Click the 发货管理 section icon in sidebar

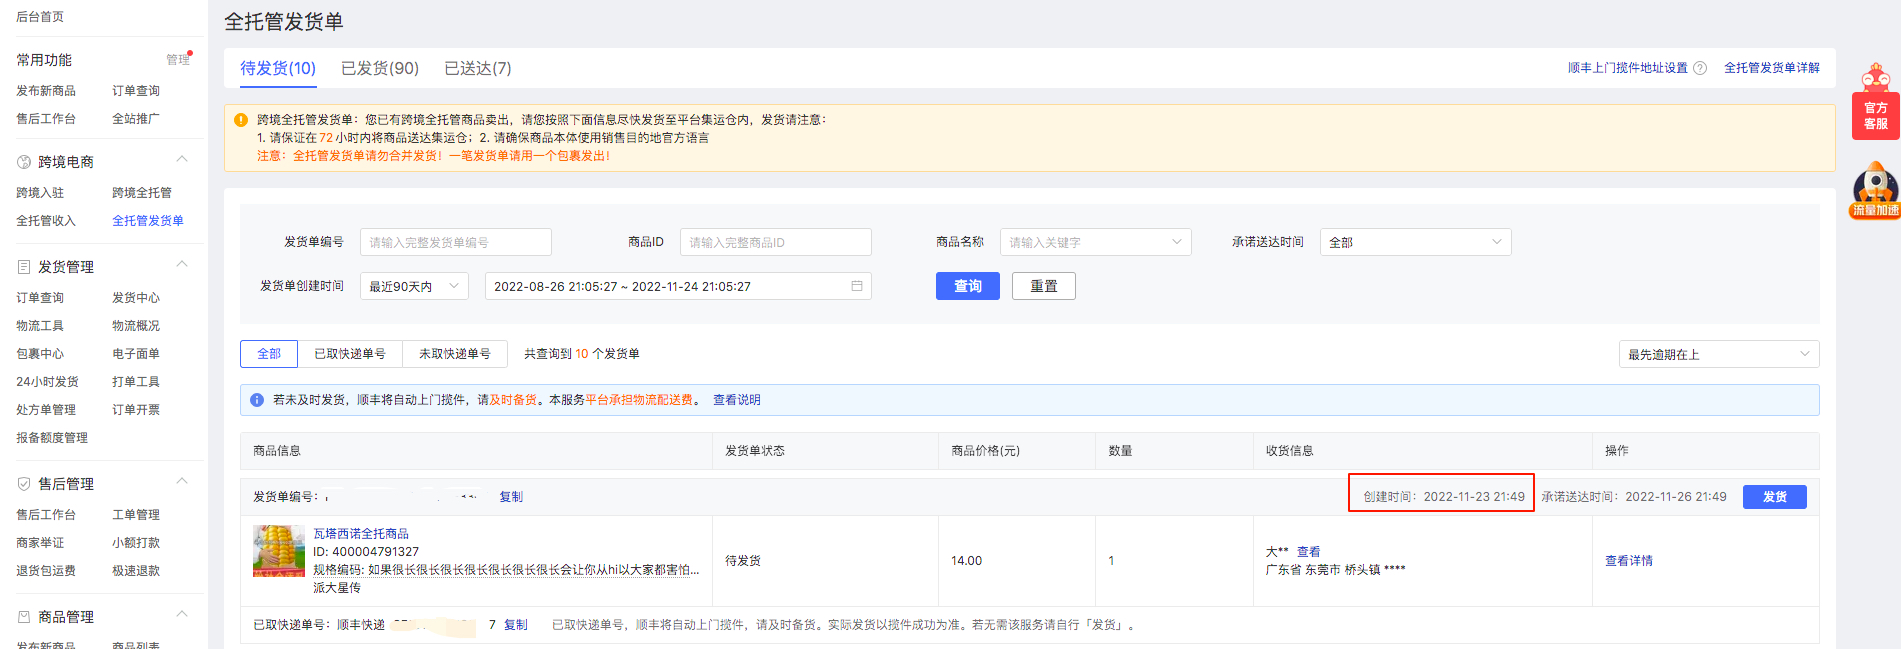click(x=24, y=267)
